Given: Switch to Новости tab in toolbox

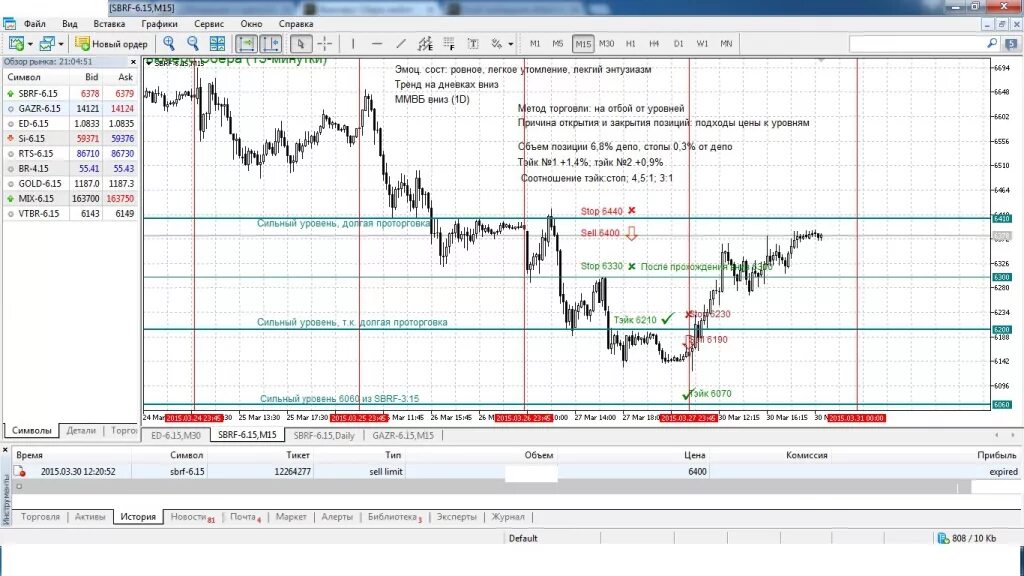Looking at the screenshot, I should tap(192, 517).
